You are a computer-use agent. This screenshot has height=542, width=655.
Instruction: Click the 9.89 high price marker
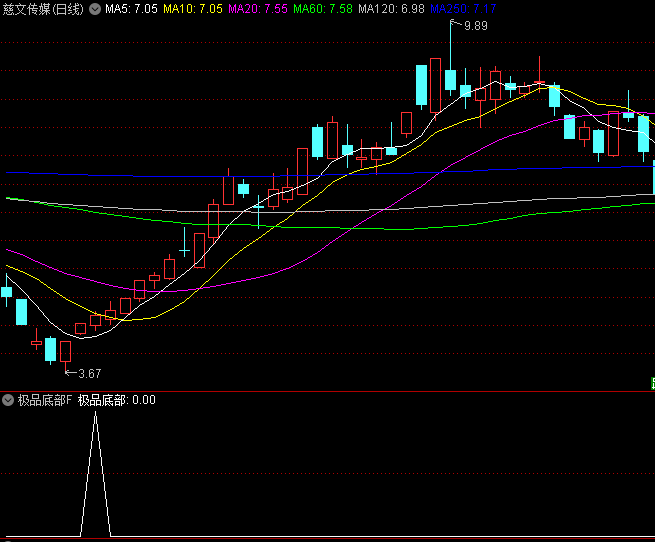pyautogui.click(x=475, y=26)
